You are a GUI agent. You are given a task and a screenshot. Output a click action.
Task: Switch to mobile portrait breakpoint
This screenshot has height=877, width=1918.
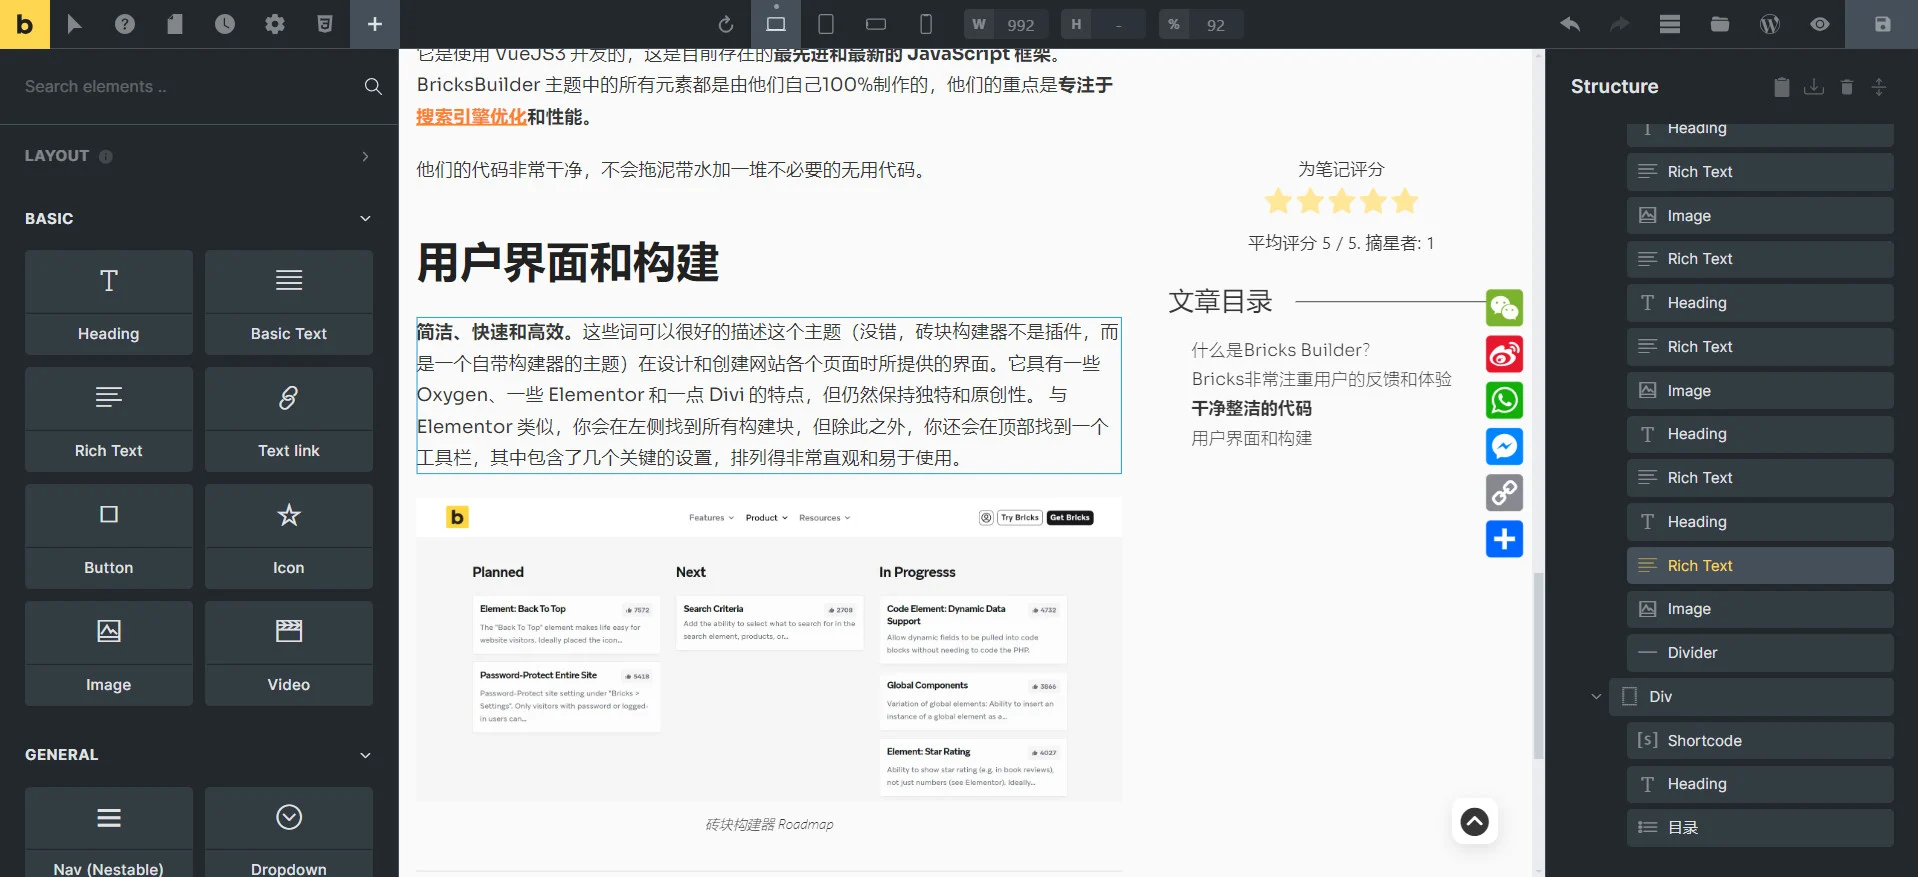click(926, 24)
